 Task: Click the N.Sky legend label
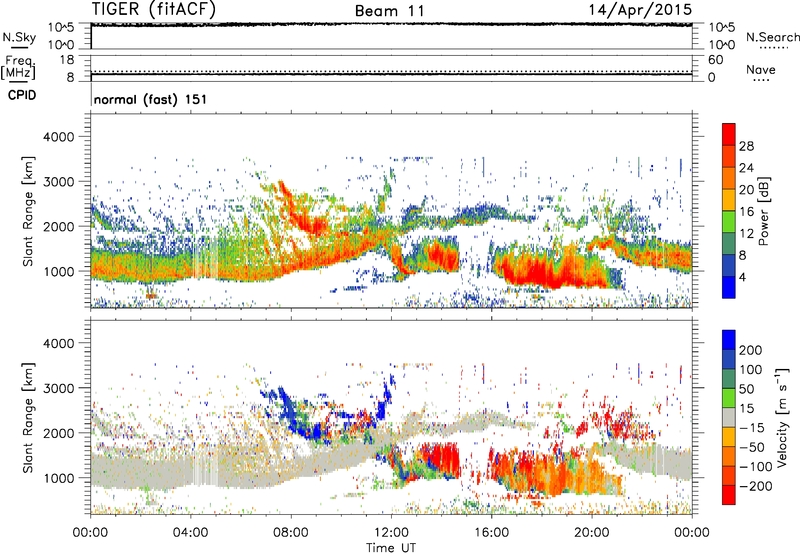click(19, 37)
